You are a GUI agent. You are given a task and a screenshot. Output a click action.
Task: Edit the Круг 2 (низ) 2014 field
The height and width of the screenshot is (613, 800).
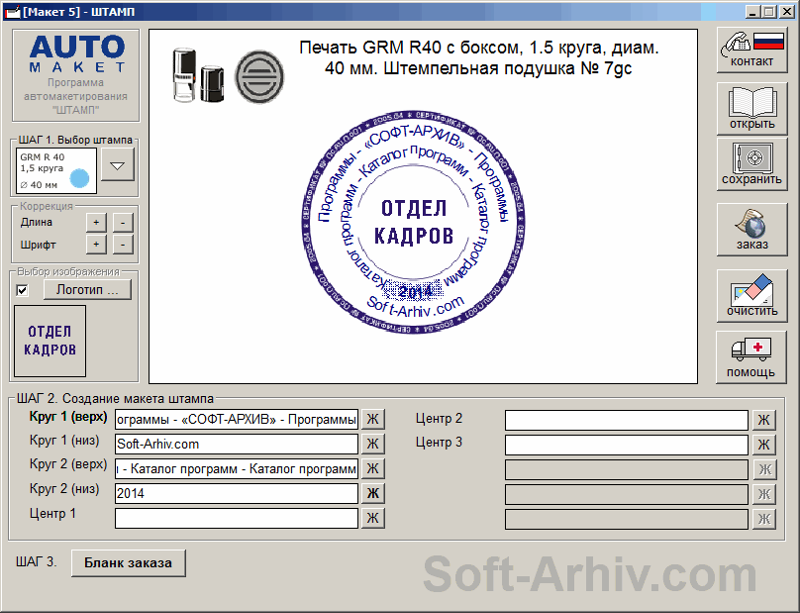click(x=237, y=493)
